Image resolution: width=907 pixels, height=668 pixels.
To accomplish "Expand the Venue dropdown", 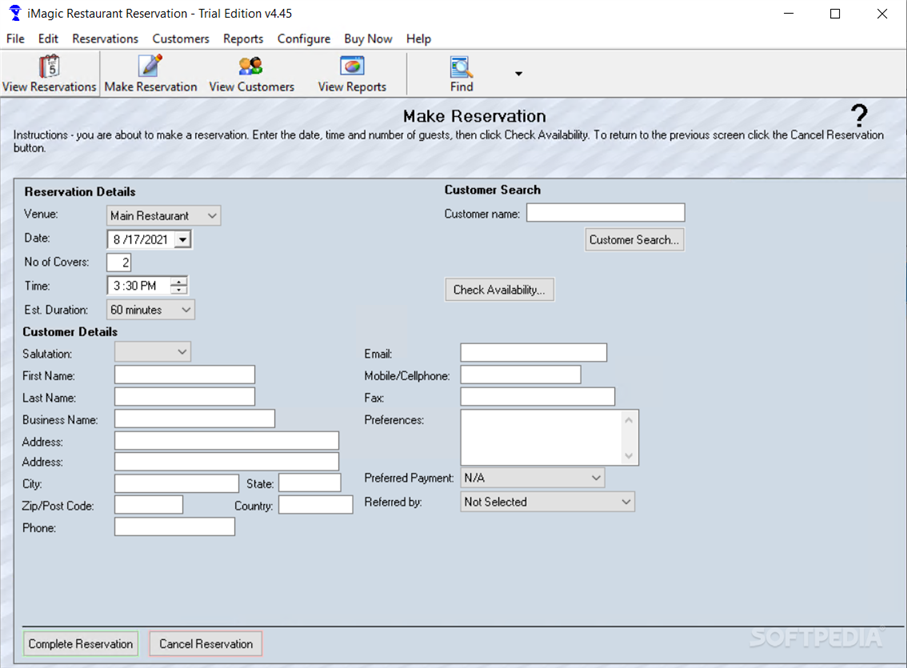I will click(164, 216).
